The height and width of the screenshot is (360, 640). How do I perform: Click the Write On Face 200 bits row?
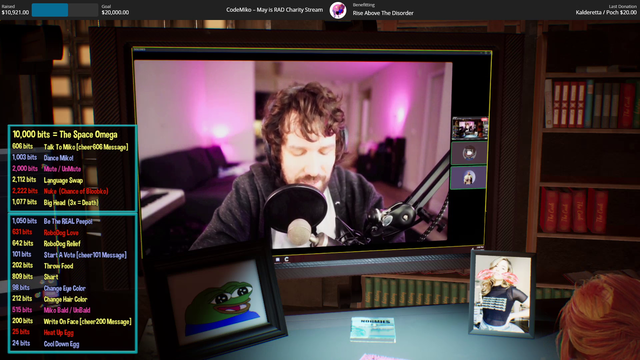72,322
